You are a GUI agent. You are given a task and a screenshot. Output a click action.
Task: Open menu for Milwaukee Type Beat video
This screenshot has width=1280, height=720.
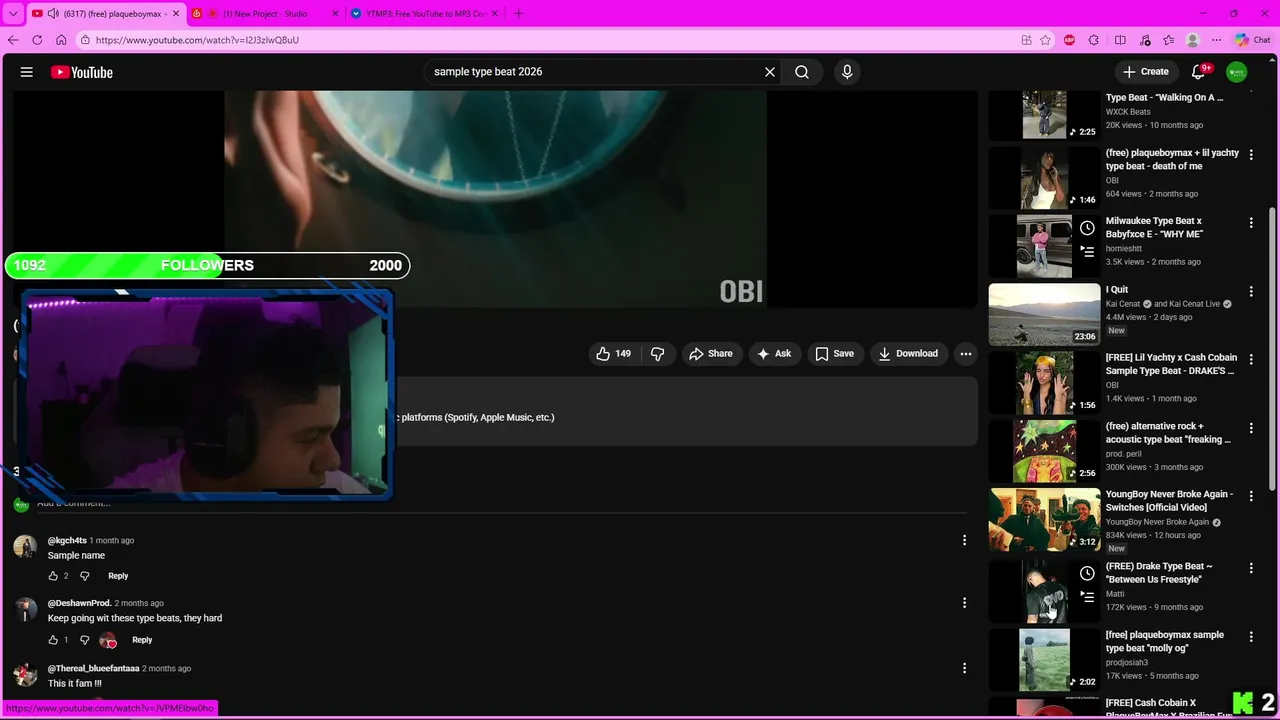[x=1251, y=223]
